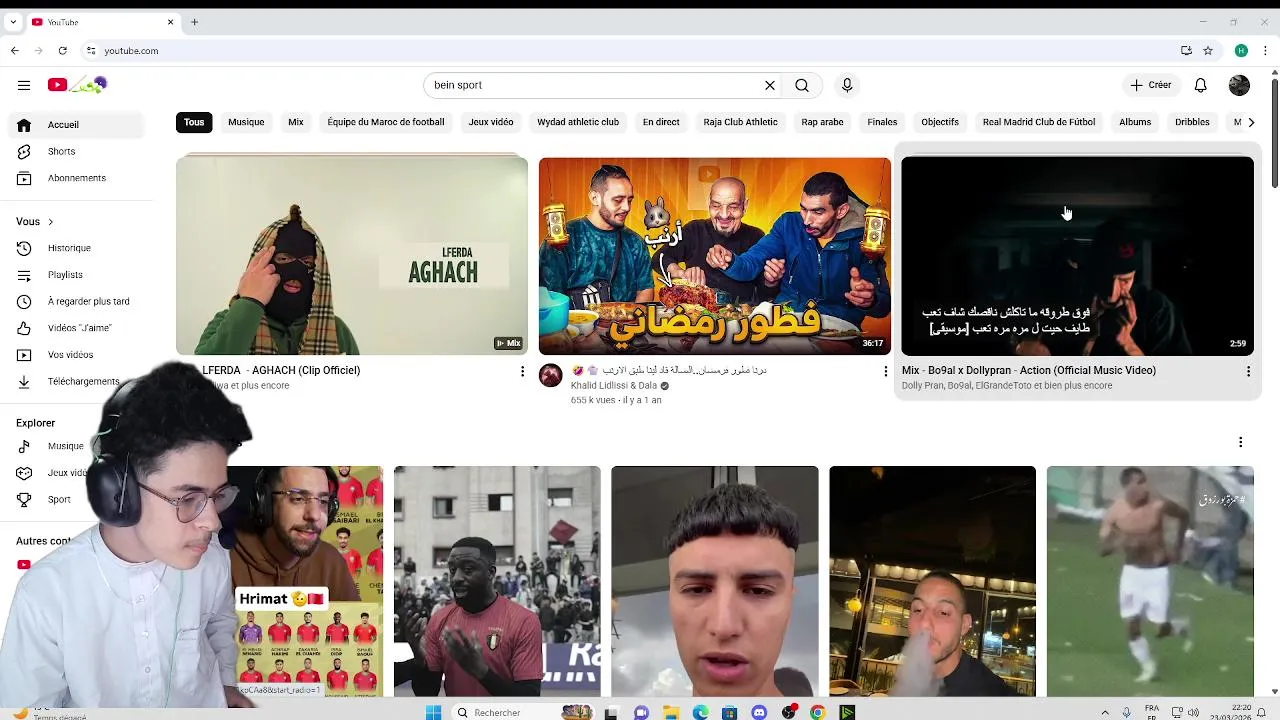This screenshot has width=1280, height=720.
Task: Select the Albums chip
Action: [1135, 122]
